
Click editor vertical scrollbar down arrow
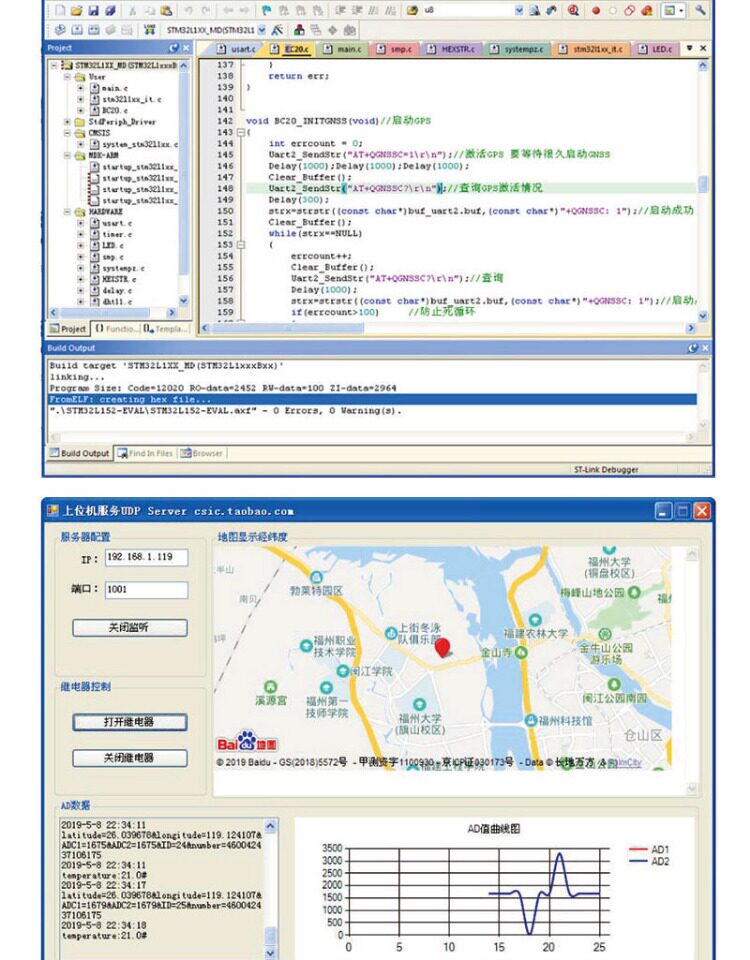coord(703,316)
